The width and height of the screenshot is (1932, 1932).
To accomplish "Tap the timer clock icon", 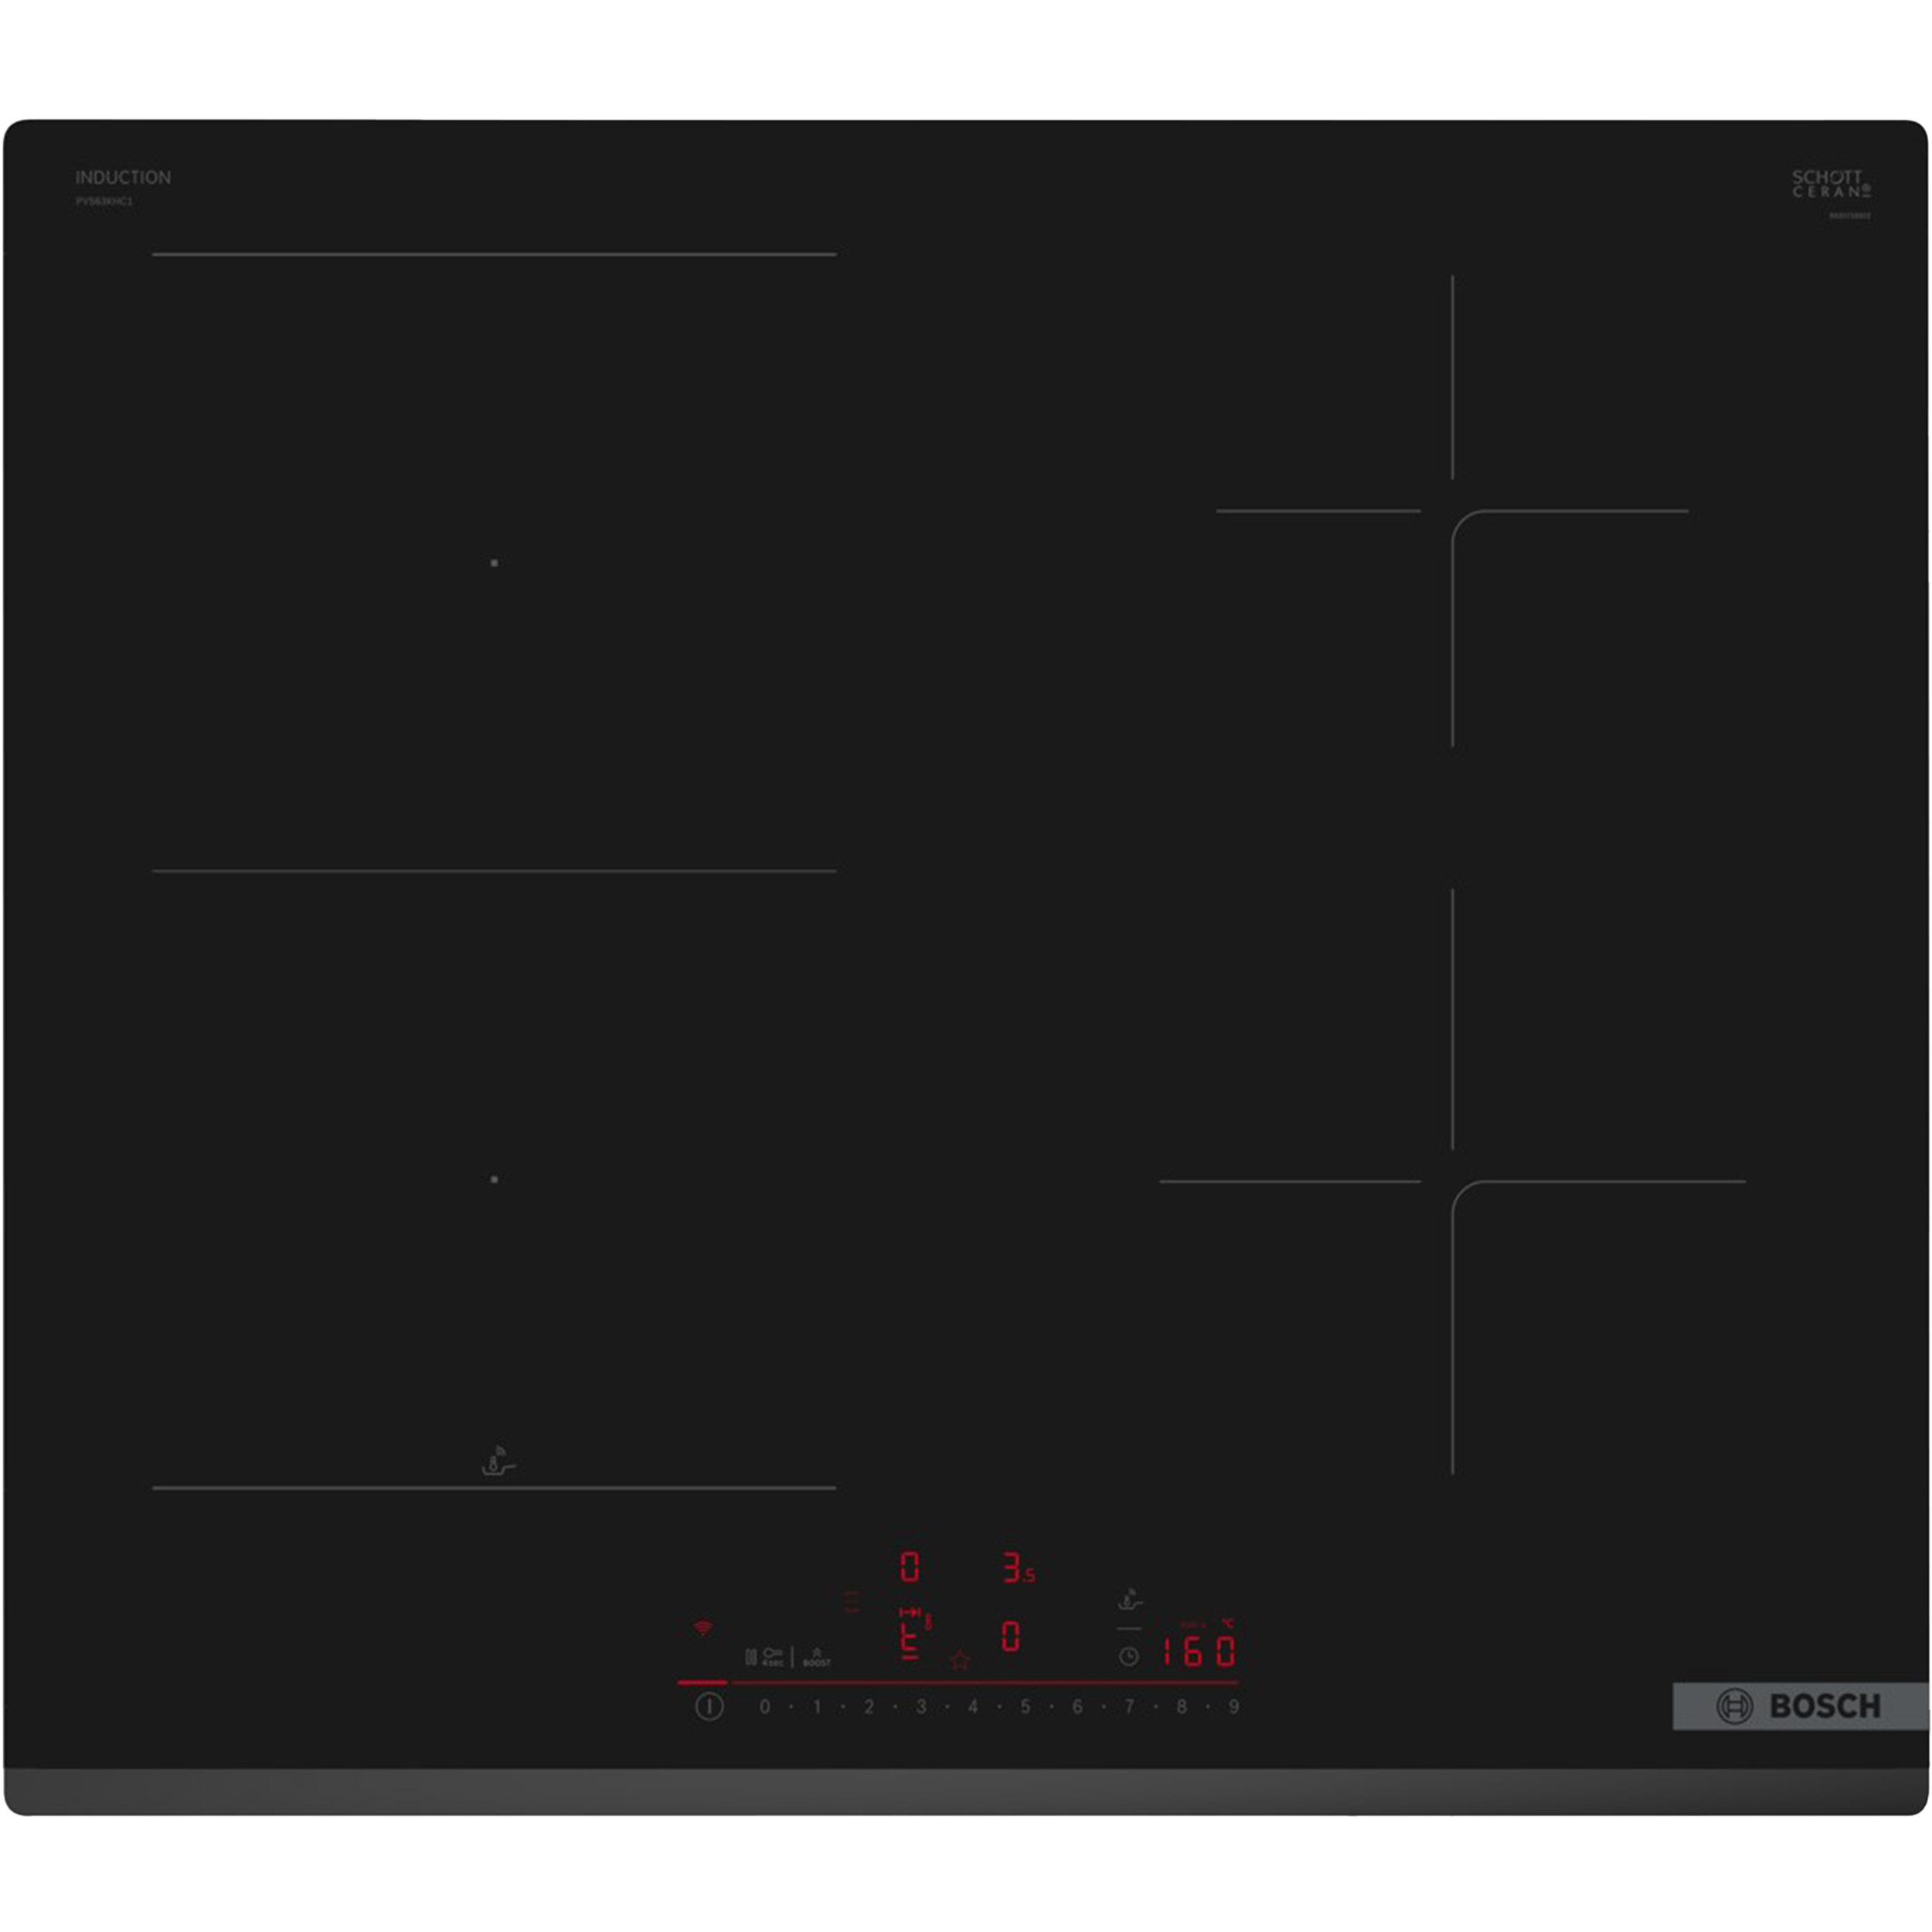I will point(1128,1657).
